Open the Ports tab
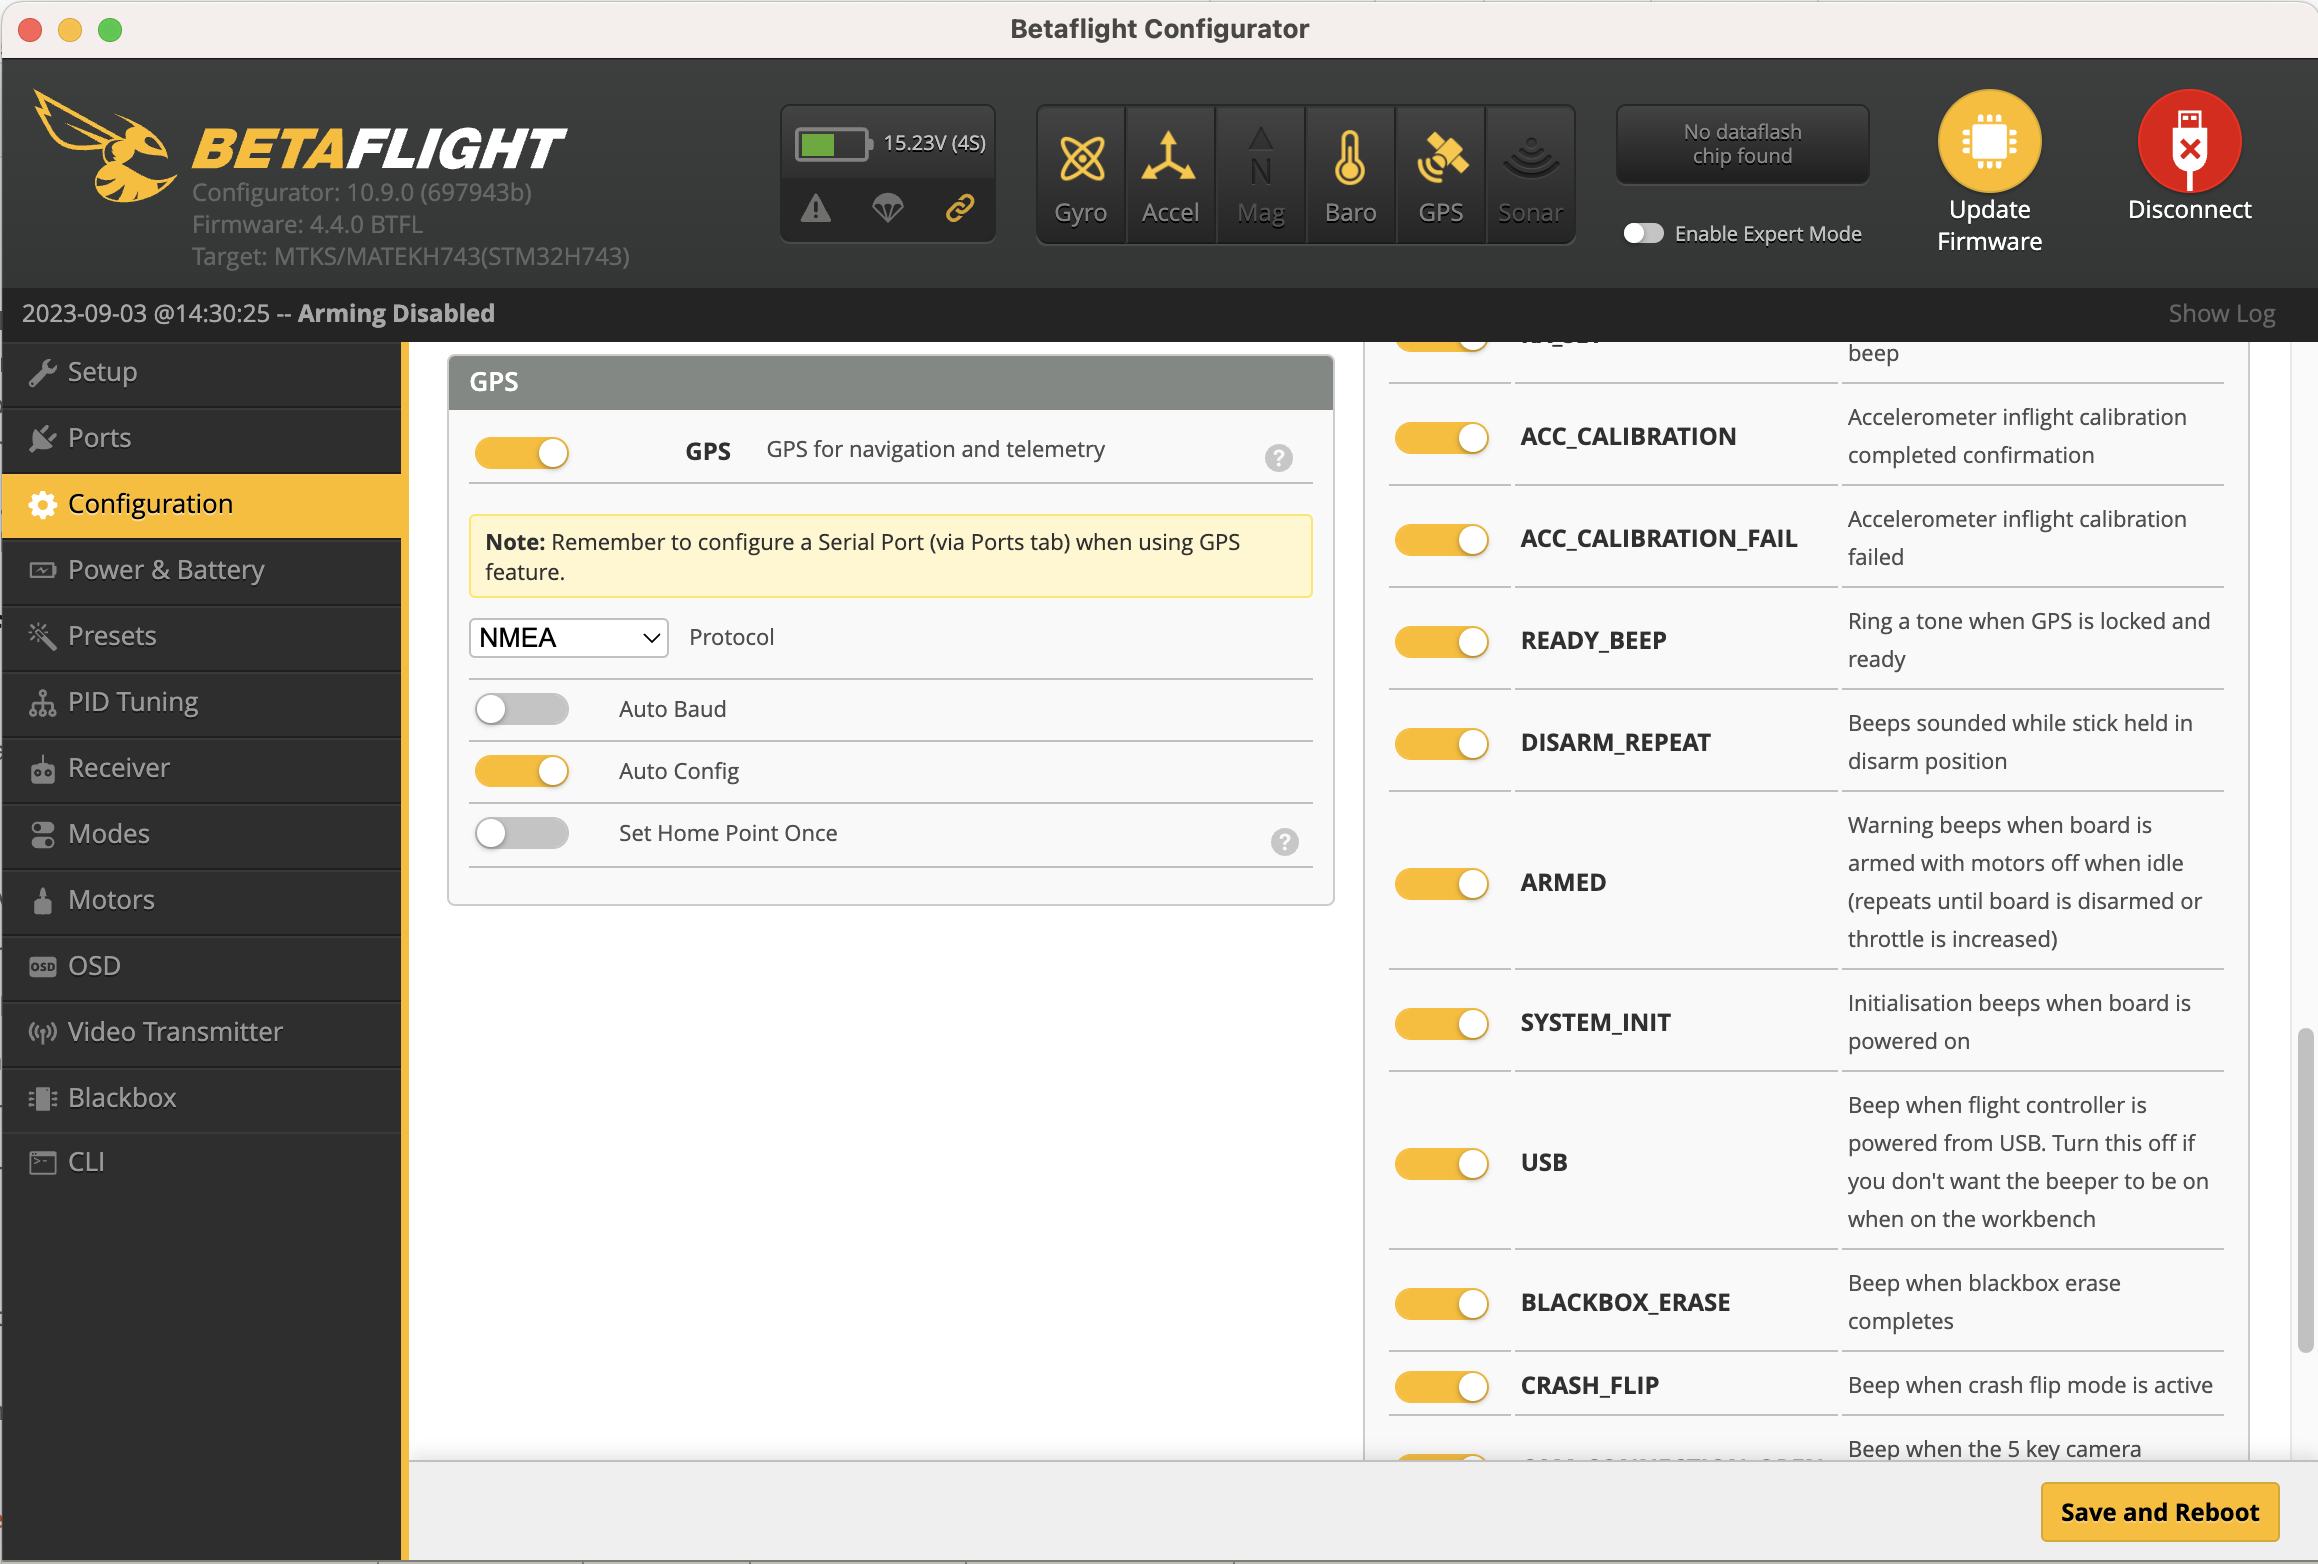 [x=99, y=436]
